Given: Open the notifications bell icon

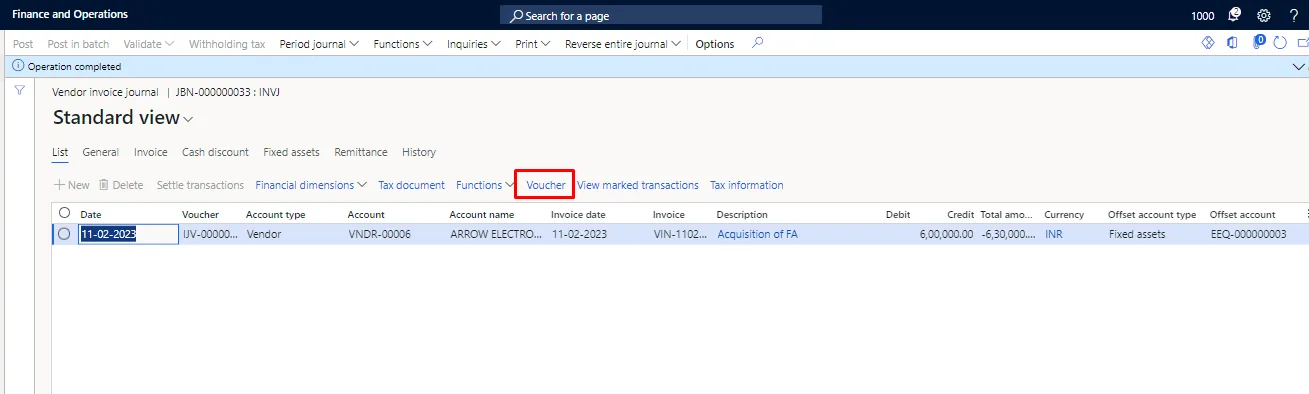Looking at the screenshot, I should point(1235,15).
